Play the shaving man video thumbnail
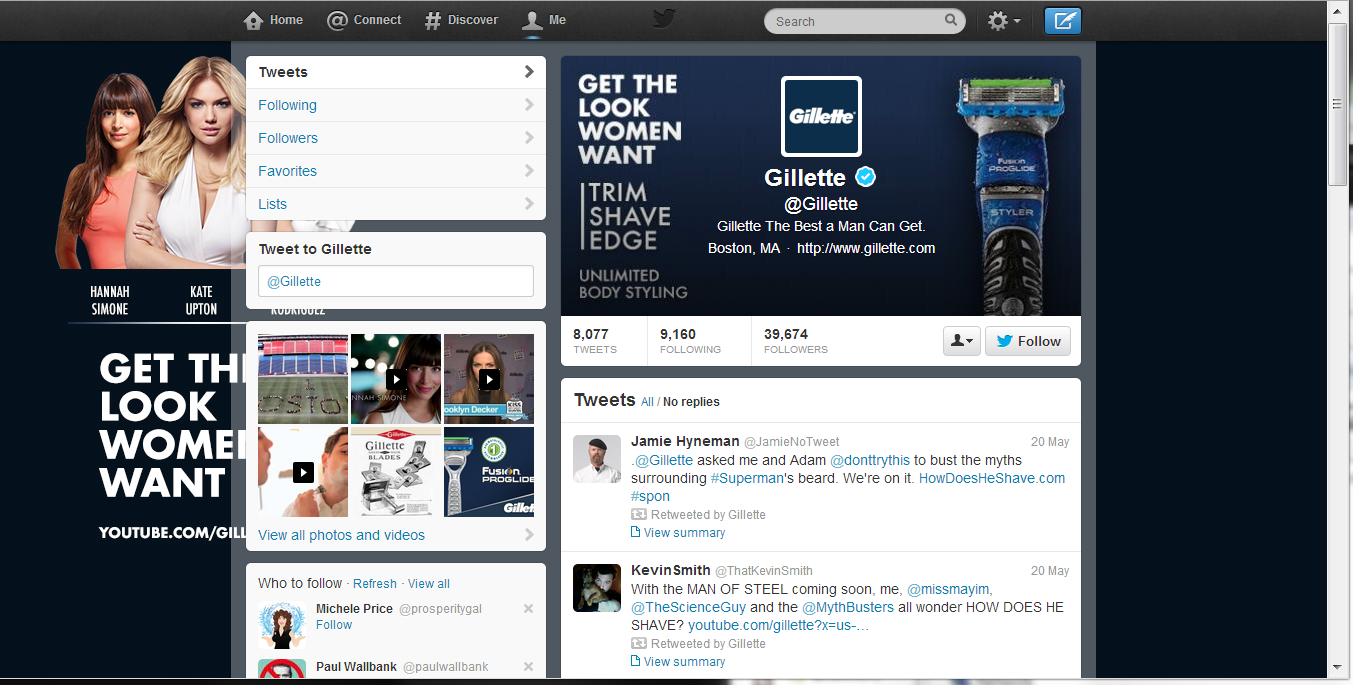 pos(303,472)
